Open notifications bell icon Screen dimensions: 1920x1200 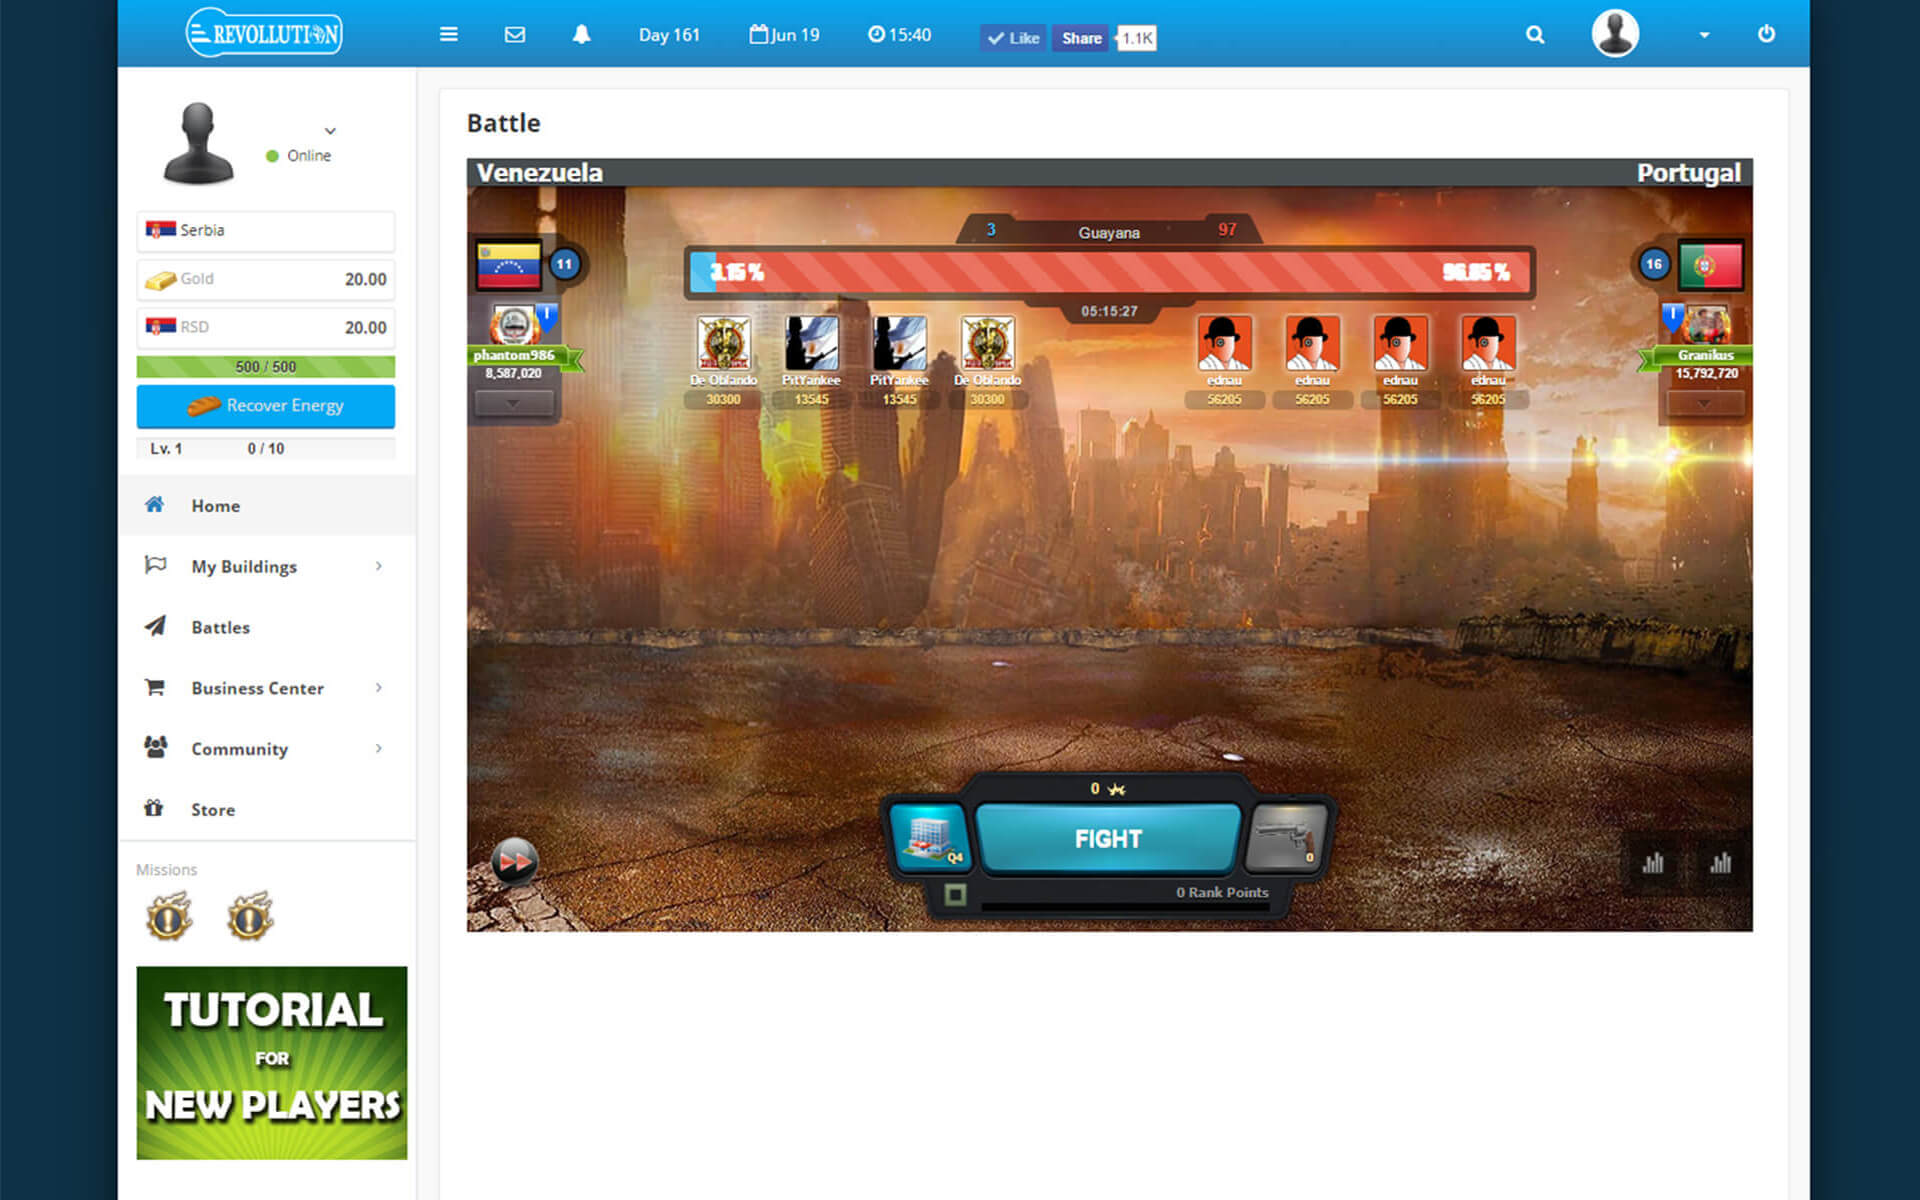tap(581, 35)
